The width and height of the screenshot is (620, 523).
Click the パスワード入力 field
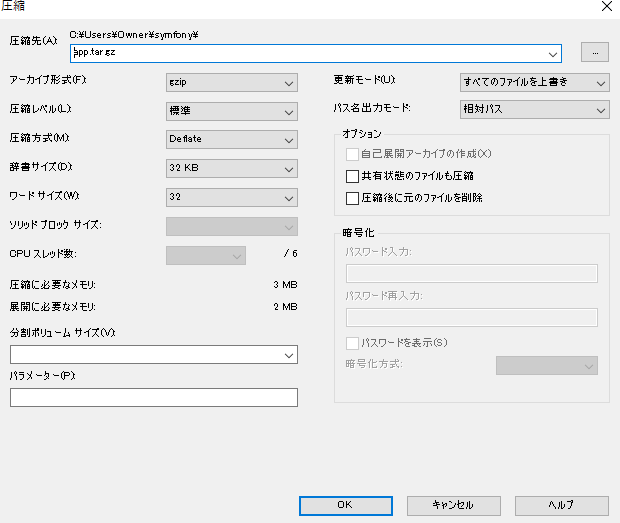pos(472,274)
